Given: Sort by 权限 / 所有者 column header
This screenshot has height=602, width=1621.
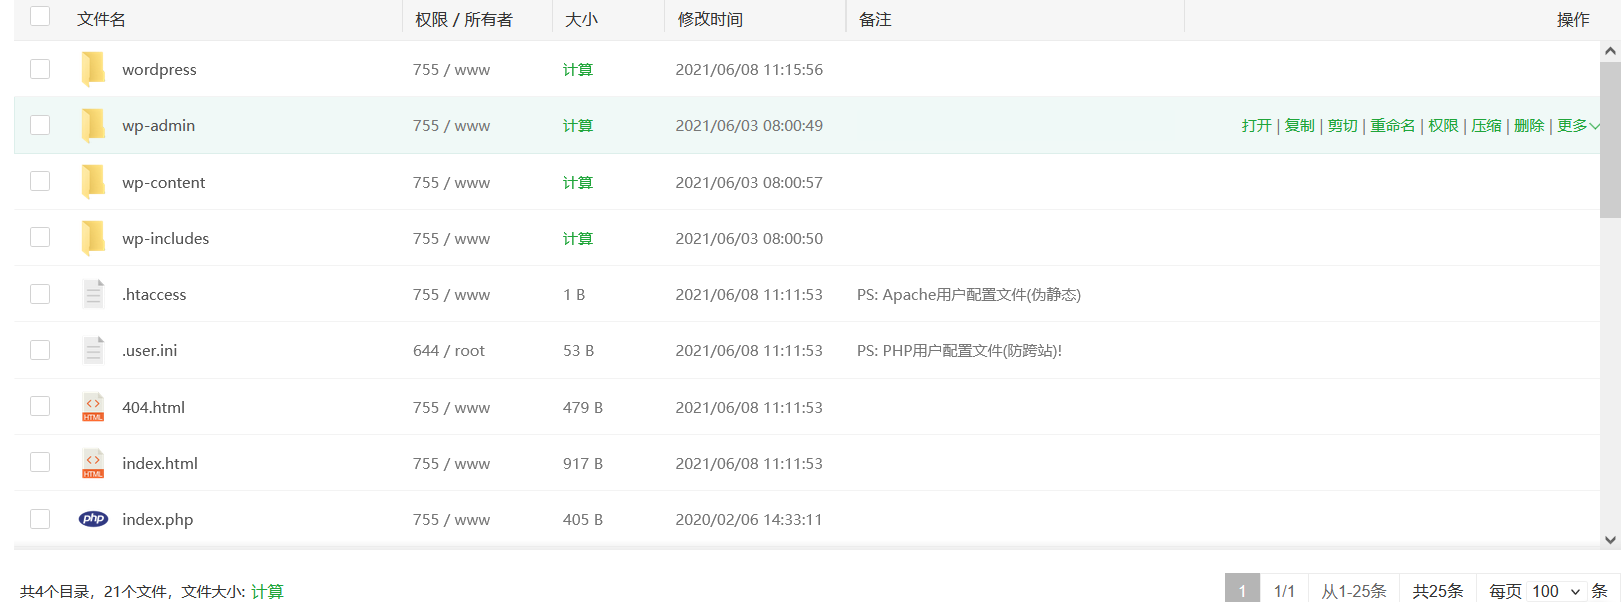Looking at the screenshot, I should point(464,19).
